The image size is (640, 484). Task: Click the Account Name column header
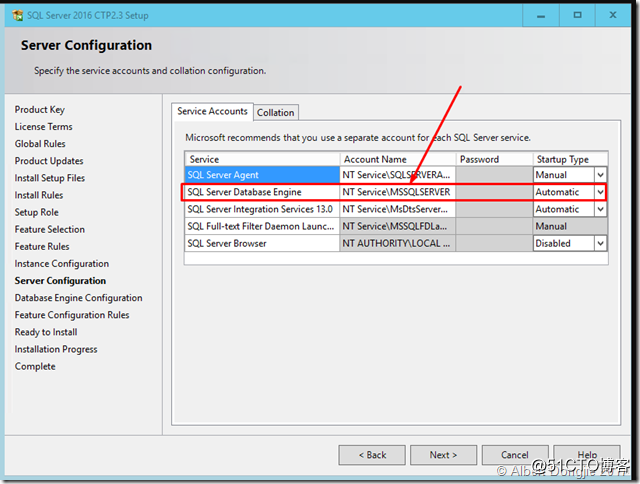[398, 159]
